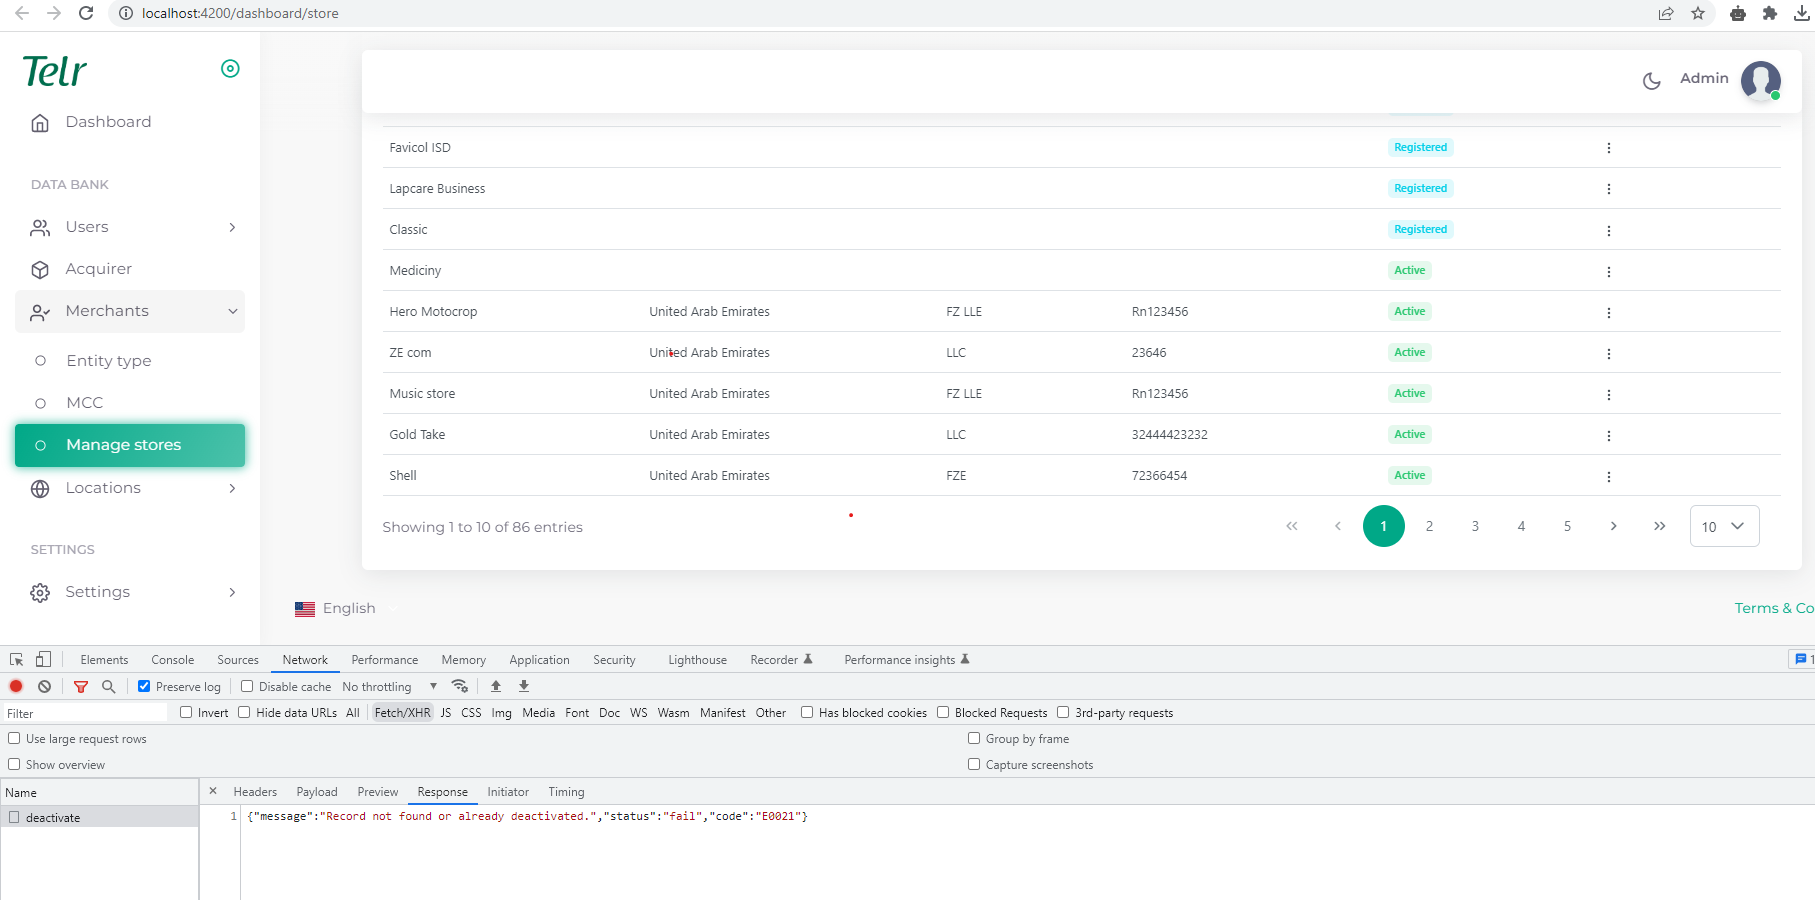Click the sidebar collapse circle icon next to Telr
The image size is (1815, 900).
coord(230,68)
